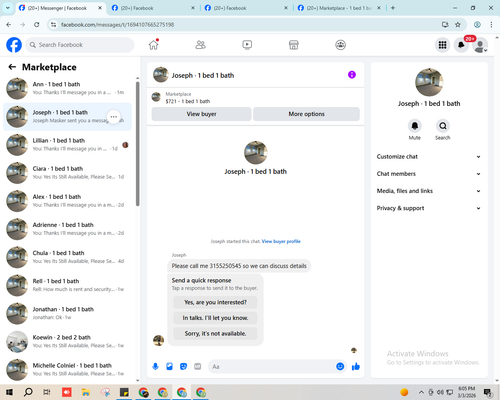Send a voice clip with the microphone icon

click(x=155, y=367)
